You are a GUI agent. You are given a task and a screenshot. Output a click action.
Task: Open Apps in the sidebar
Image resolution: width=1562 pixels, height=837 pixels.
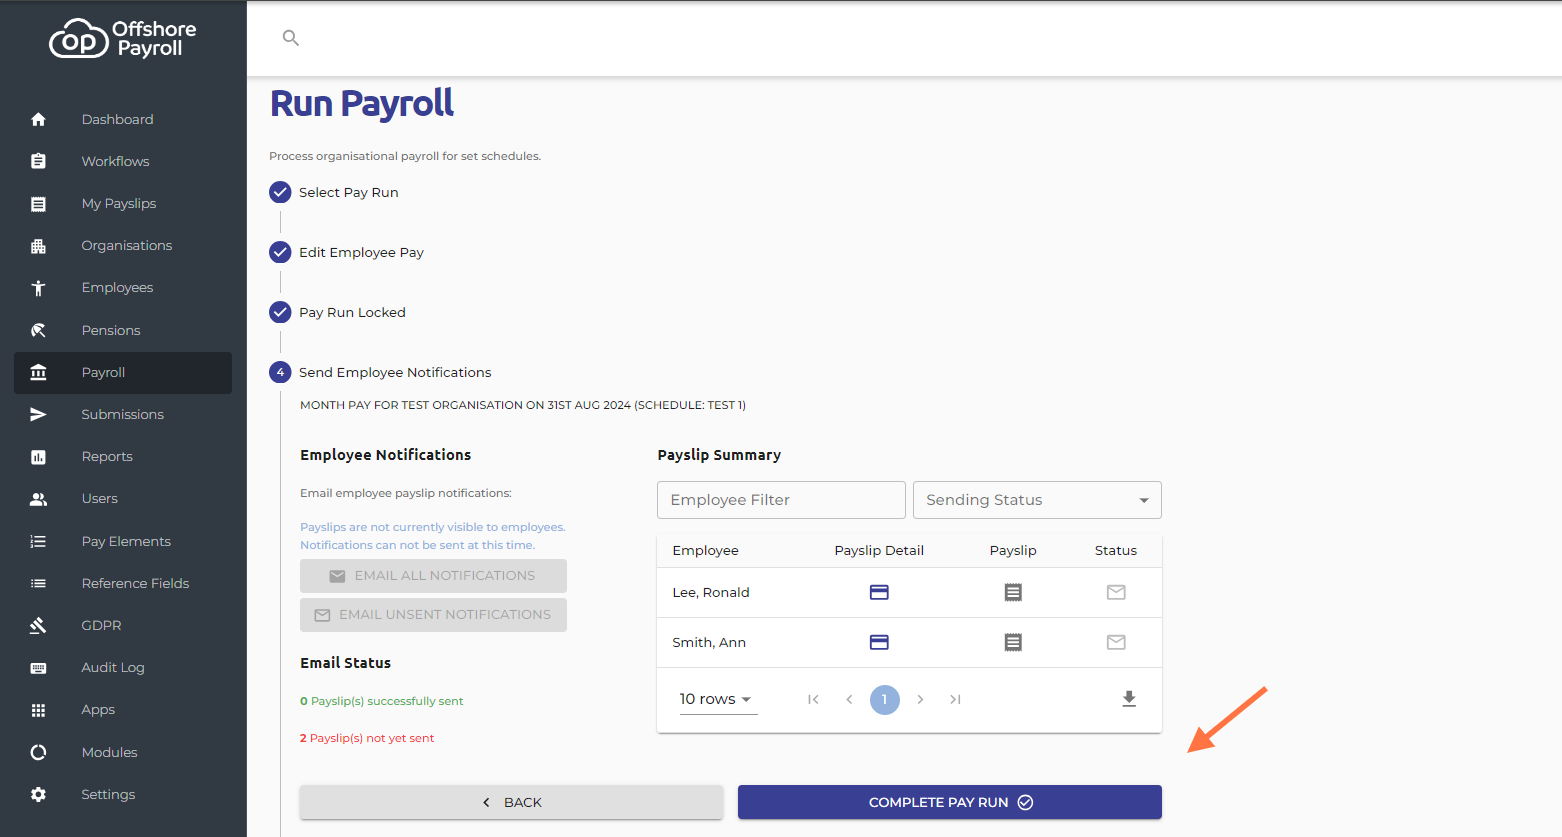click(123, 709)
